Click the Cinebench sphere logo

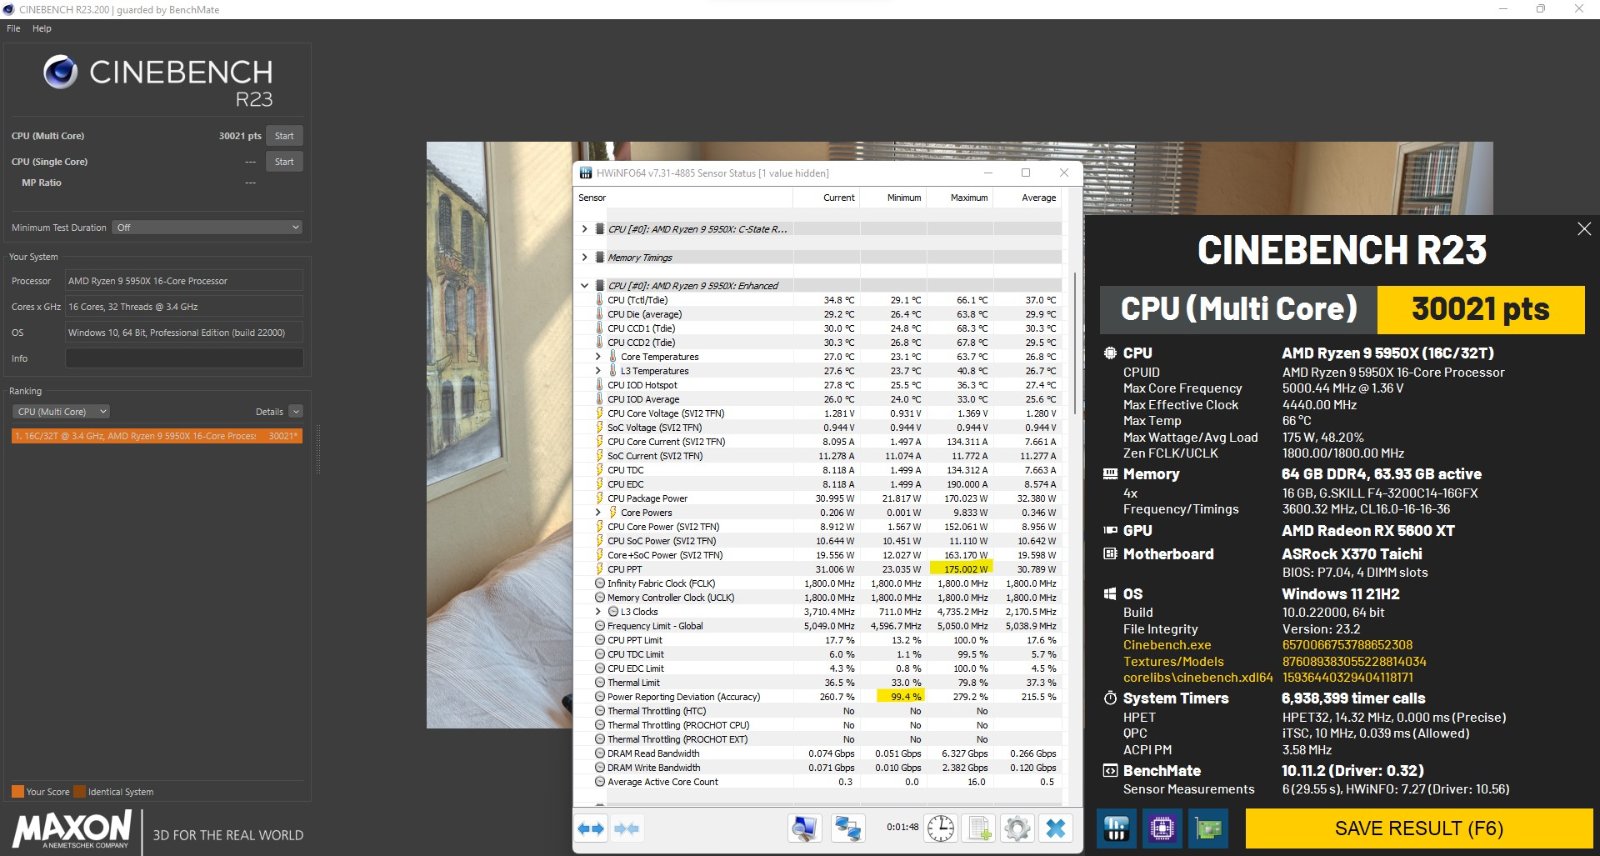[60, 72]
